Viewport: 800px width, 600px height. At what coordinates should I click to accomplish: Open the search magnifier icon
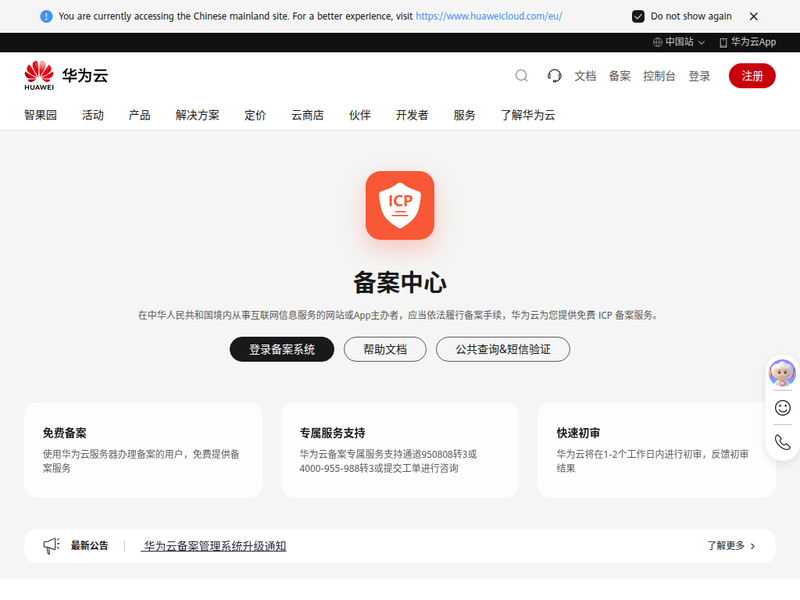pyautogui.click(x=521, y=76)
